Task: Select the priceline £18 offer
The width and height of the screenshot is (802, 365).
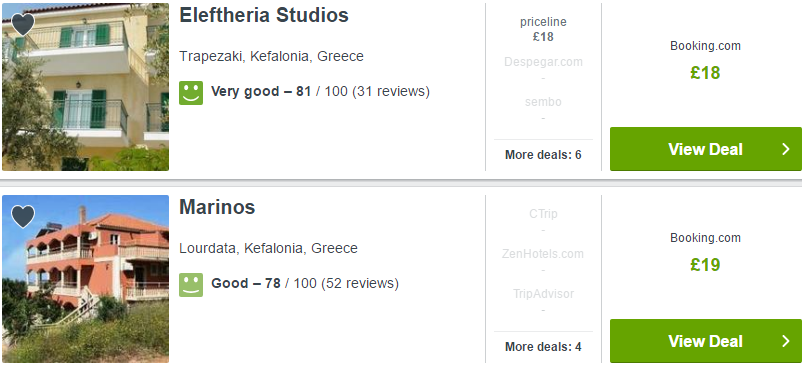Action: coord(543,29)
